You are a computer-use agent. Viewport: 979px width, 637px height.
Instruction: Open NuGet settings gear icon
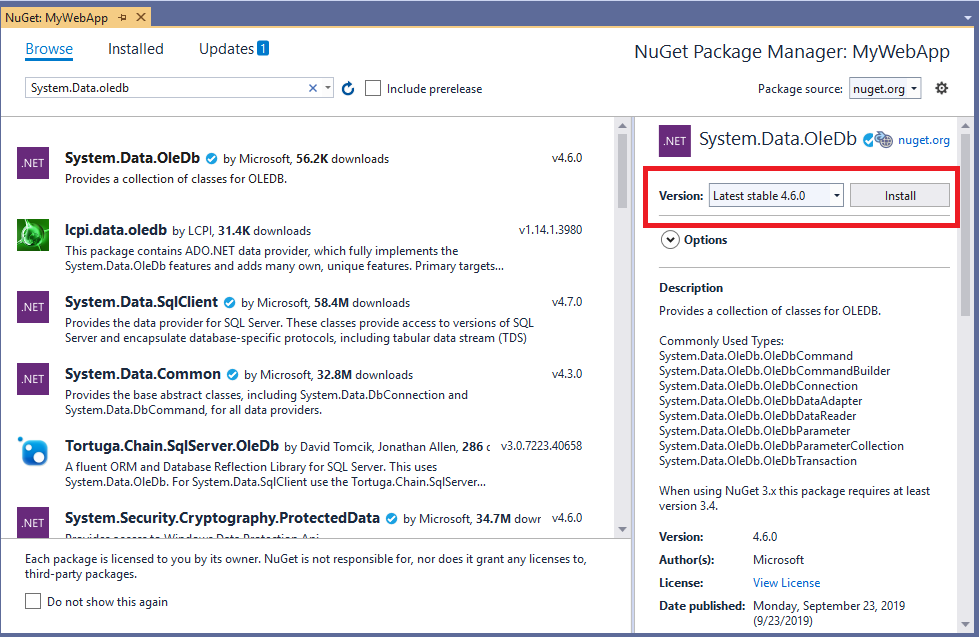tap(942, 88)
